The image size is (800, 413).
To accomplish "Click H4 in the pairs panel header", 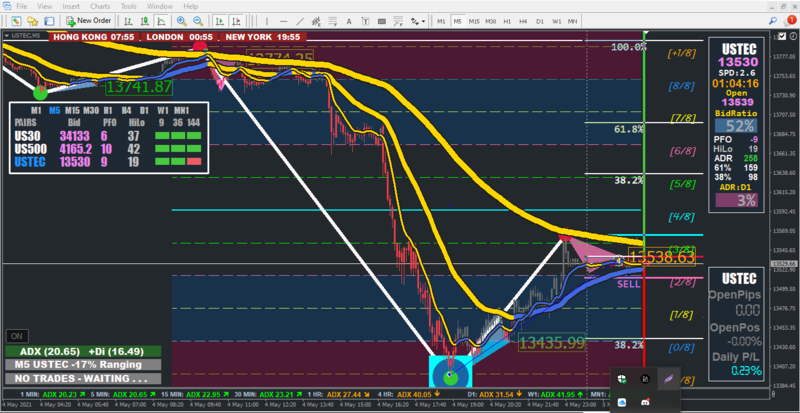I will tap(126, 110).
